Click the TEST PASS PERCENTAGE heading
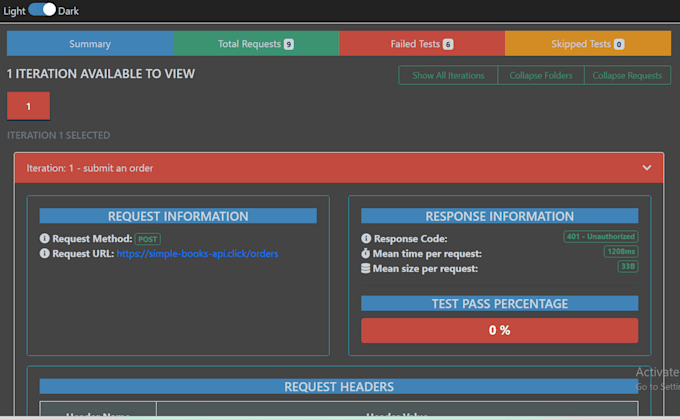 [x=500, y=303]
